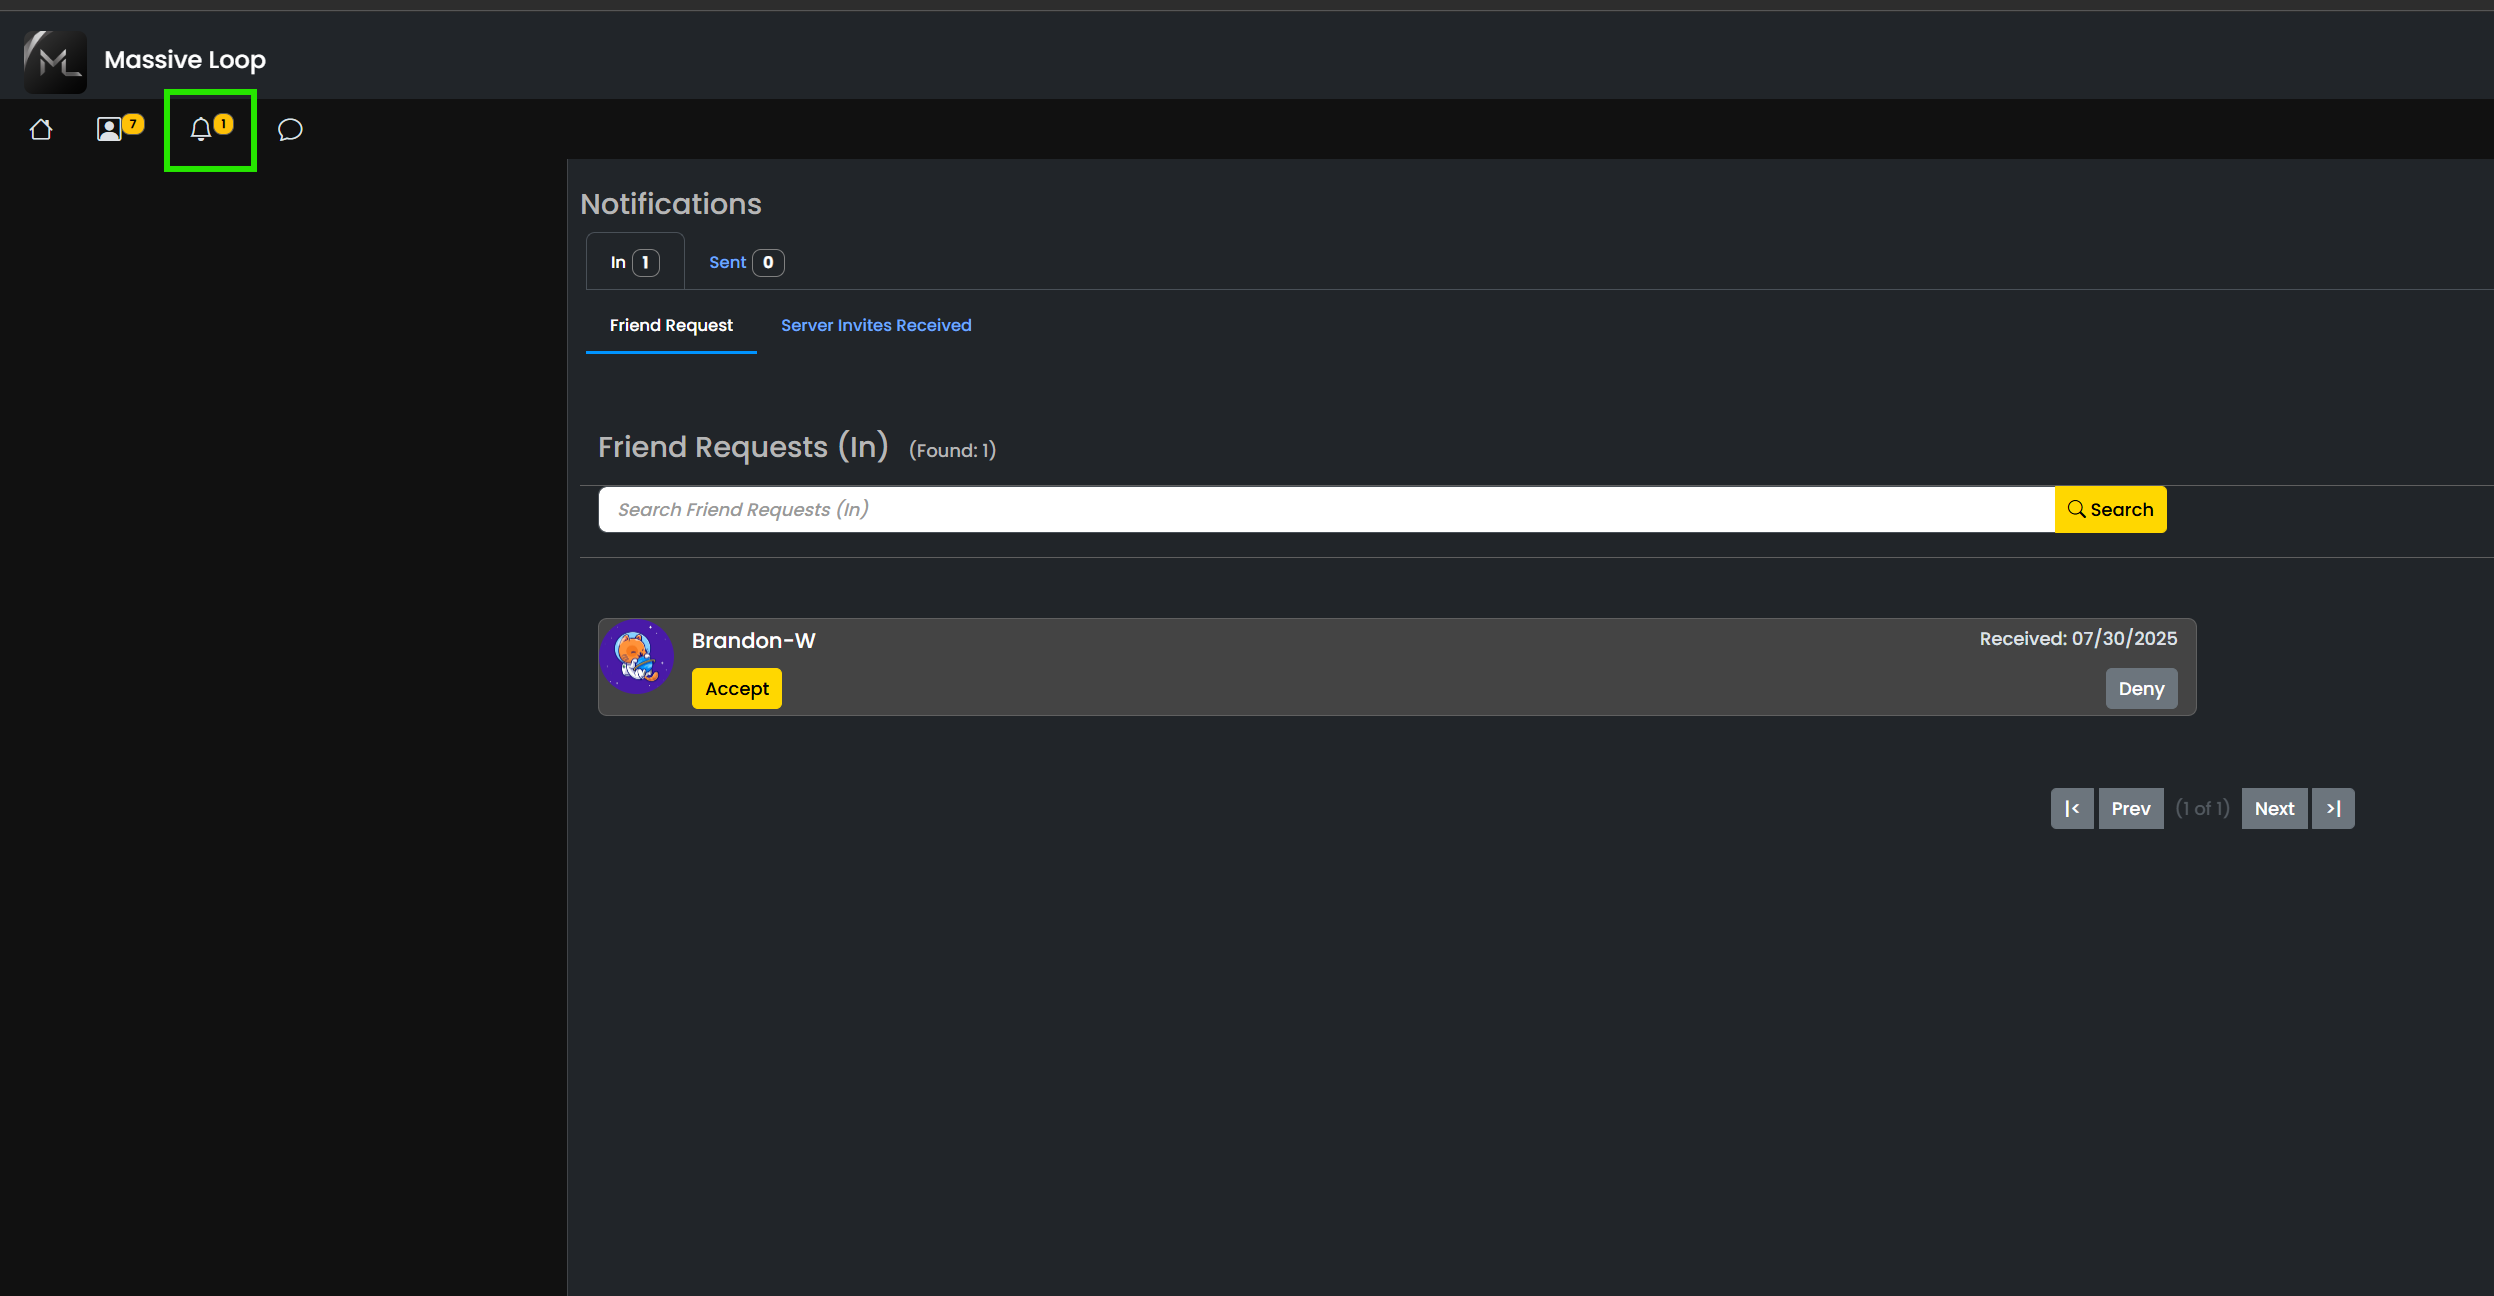Accept Brandon-W's friend request
Viewport: 2494px width, 1296px height.
coord(736,689)
